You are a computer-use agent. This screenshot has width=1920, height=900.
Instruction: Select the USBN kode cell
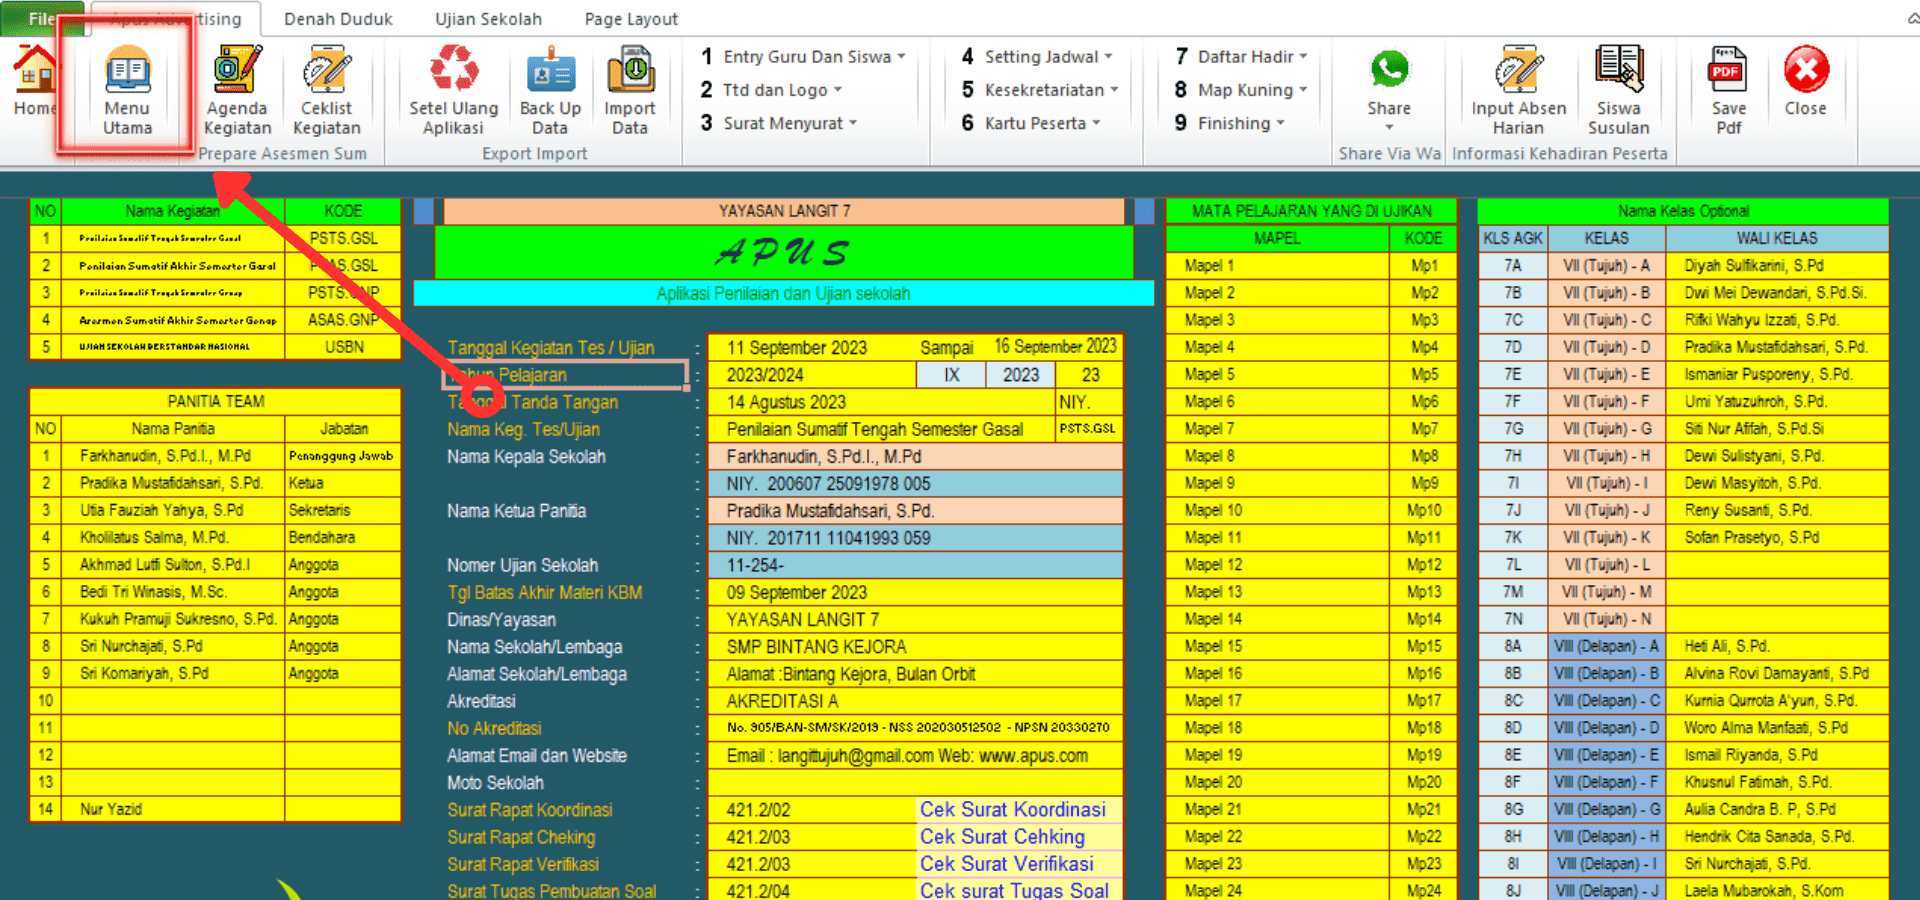[x=343, y=347]
